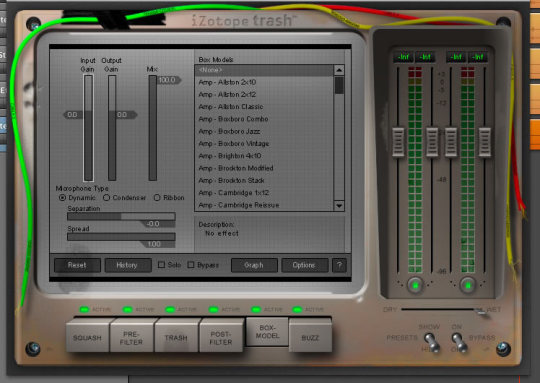Select Amp - Brighton 4x10

coord(264,156)
